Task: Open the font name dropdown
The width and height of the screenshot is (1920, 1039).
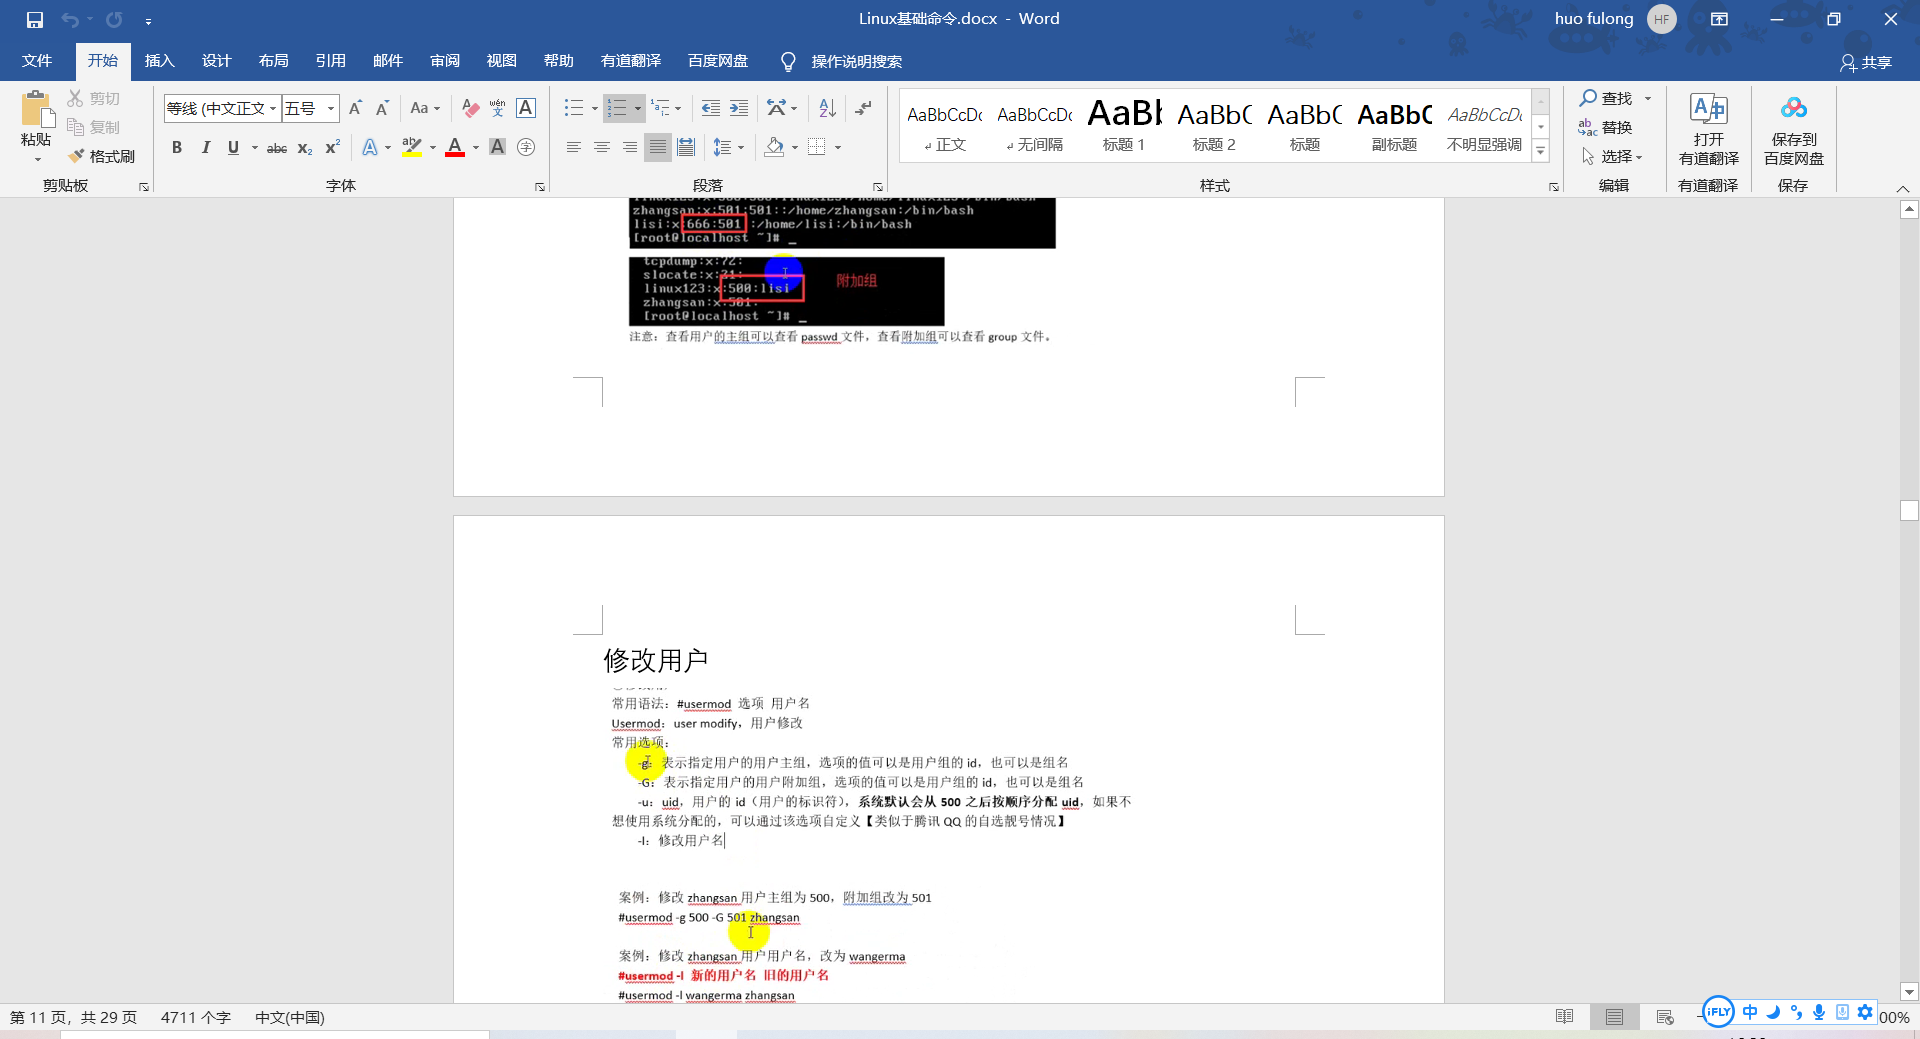Action: 273,108
